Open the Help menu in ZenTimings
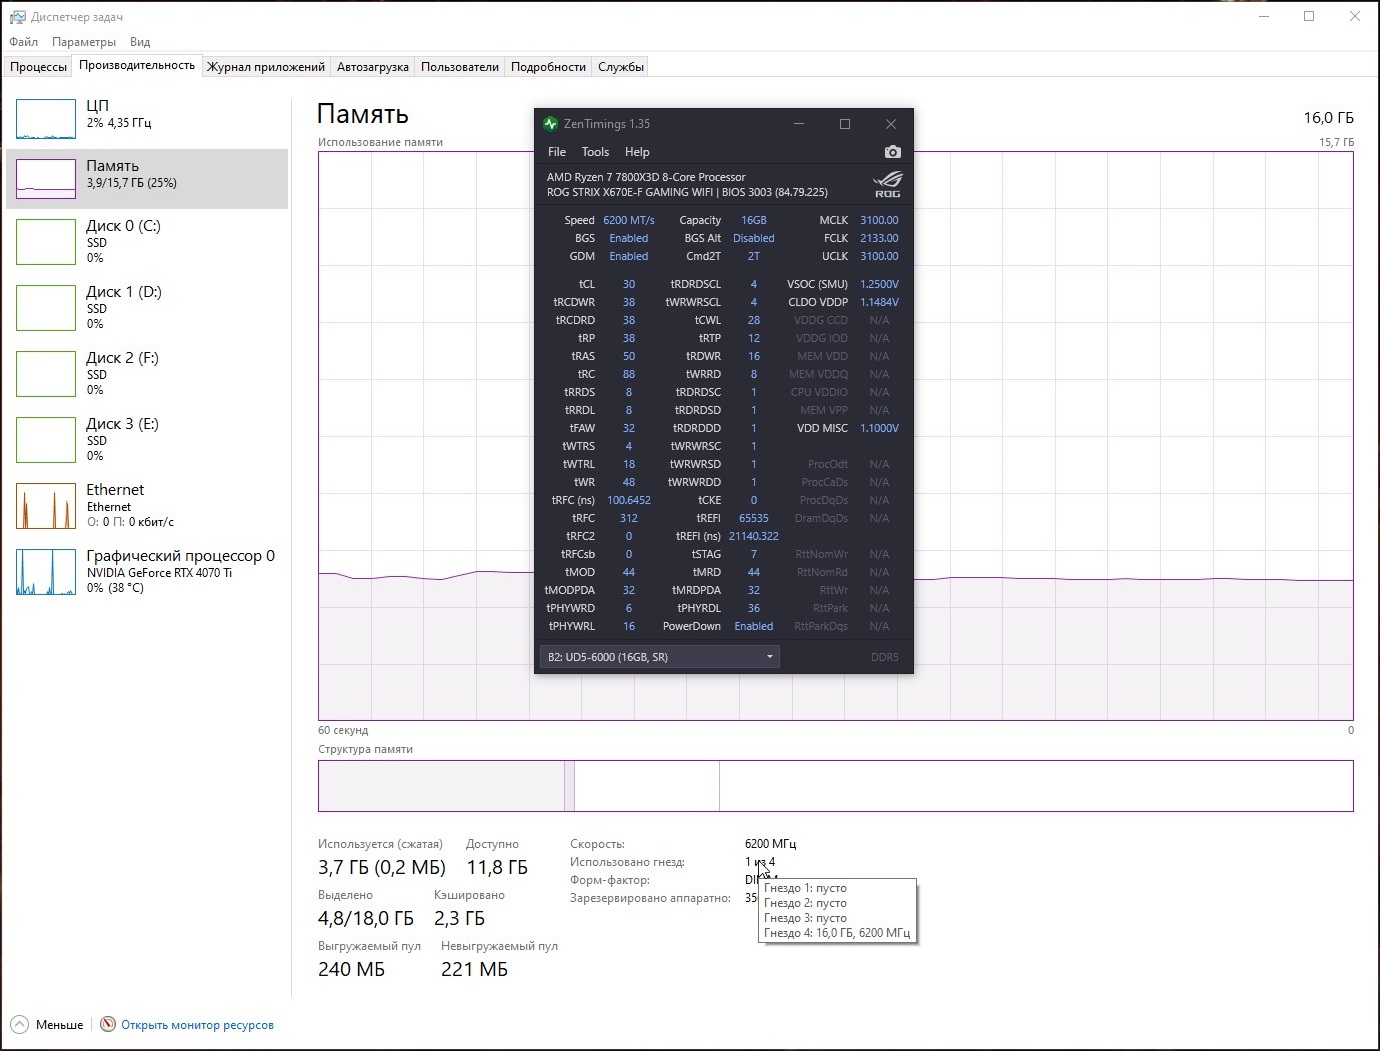Viewport: 1380px width, 1051px height. pos(637,152)
